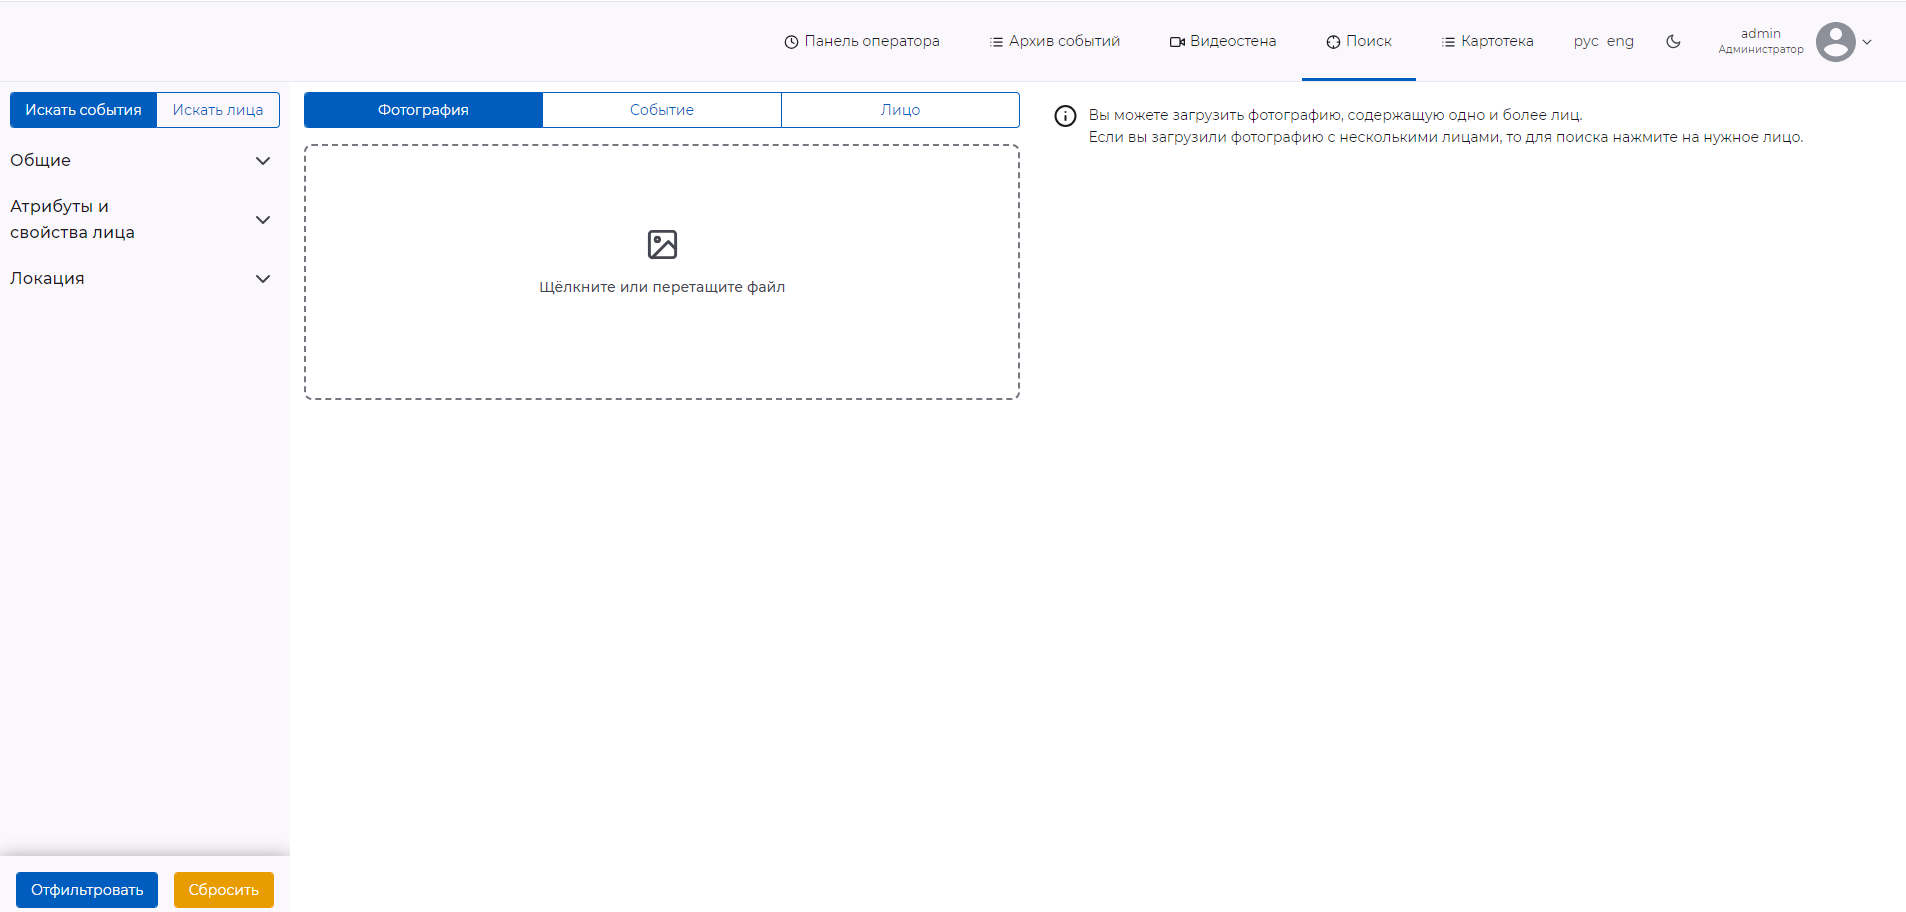
Task: Click the Щёлкните или перетащите файл text
Action: click(x=662, y=287)
